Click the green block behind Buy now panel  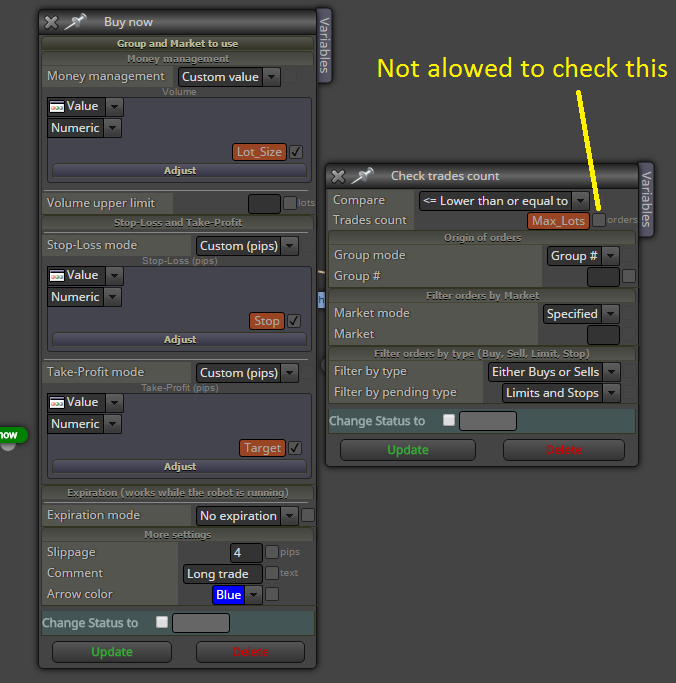[x=13, y=435]
